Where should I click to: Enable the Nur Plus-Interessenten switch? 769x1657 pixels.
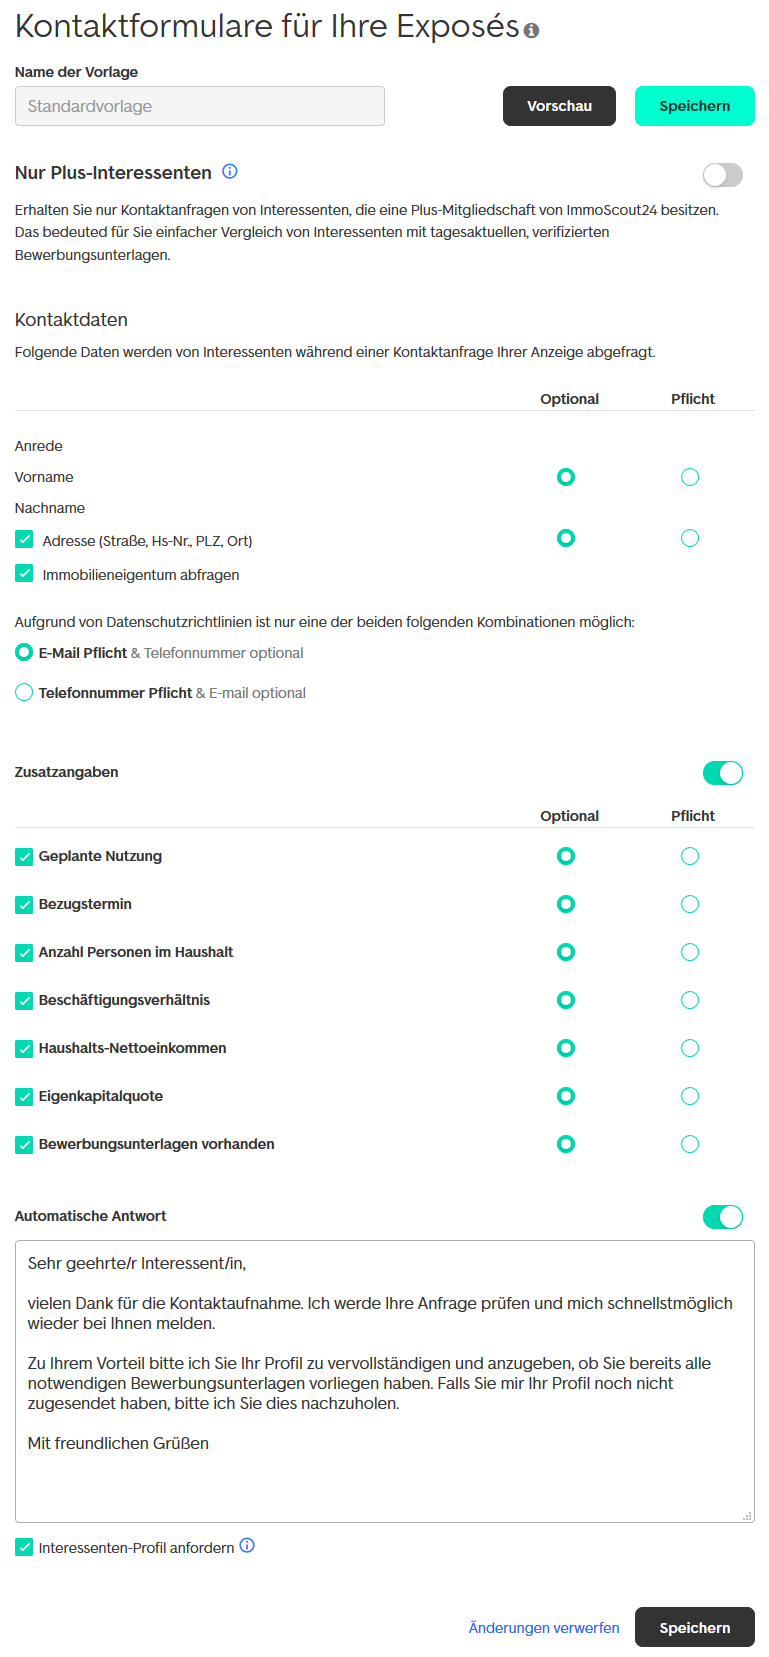tap(722, 175)
